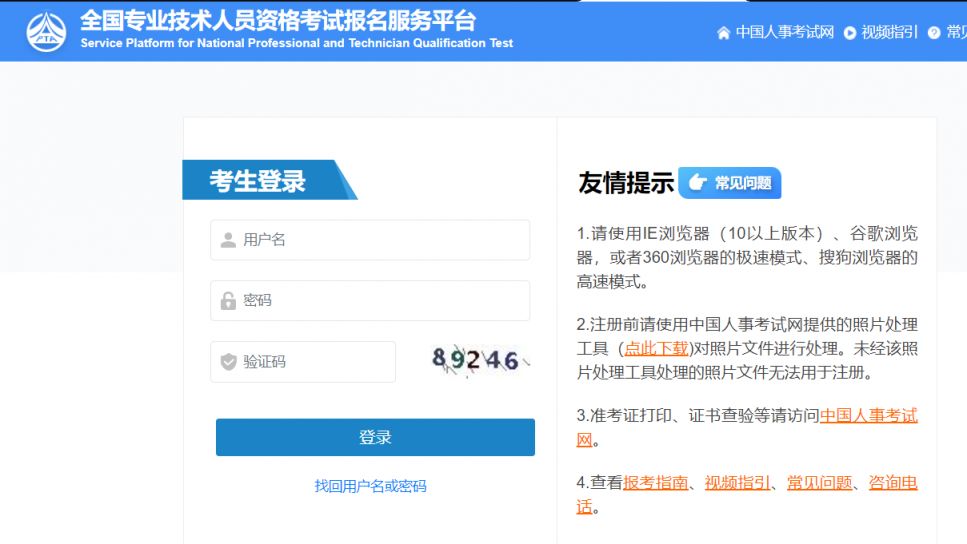Click the 常见问题 button beside 友情提示
This screenshot has height=544, width=967.
tap(730, 183)
